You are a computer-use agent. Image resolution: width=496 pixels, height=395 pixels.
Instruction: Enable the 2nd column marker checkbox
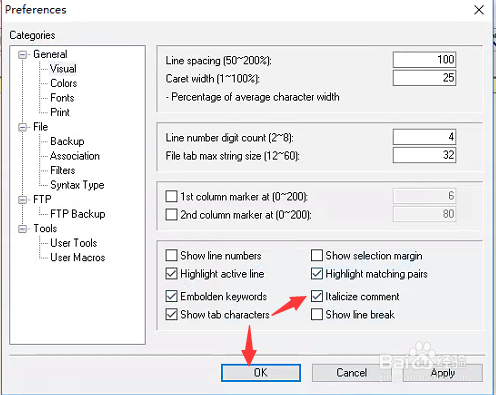pos(171,214)
